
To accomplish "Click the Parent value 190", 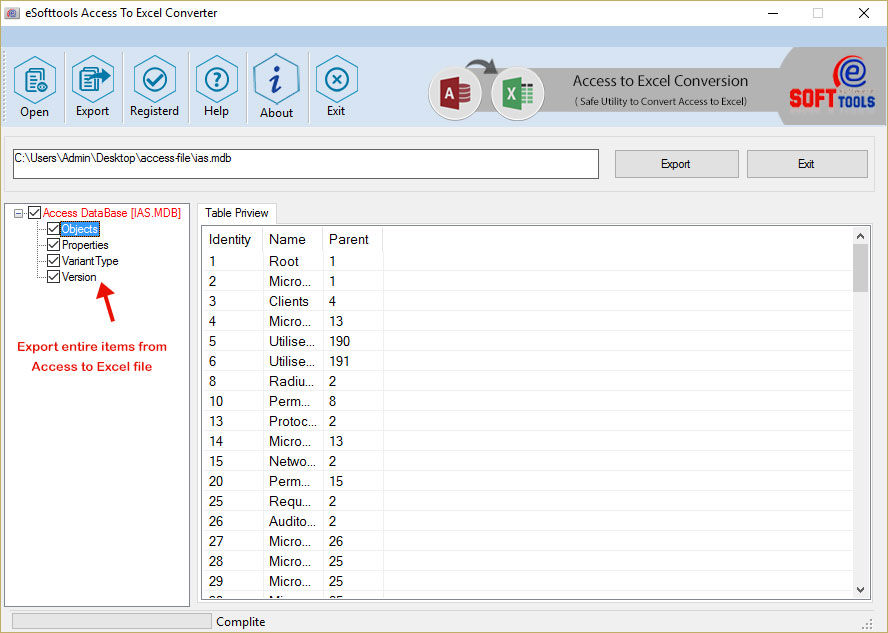I will (x=353, y=341).
